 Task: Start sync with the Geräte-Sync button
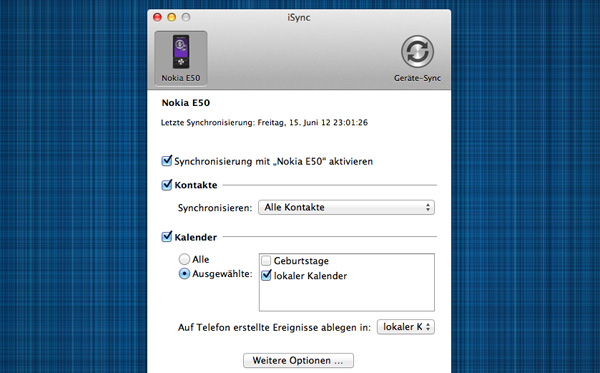click(x=417, y=58)
